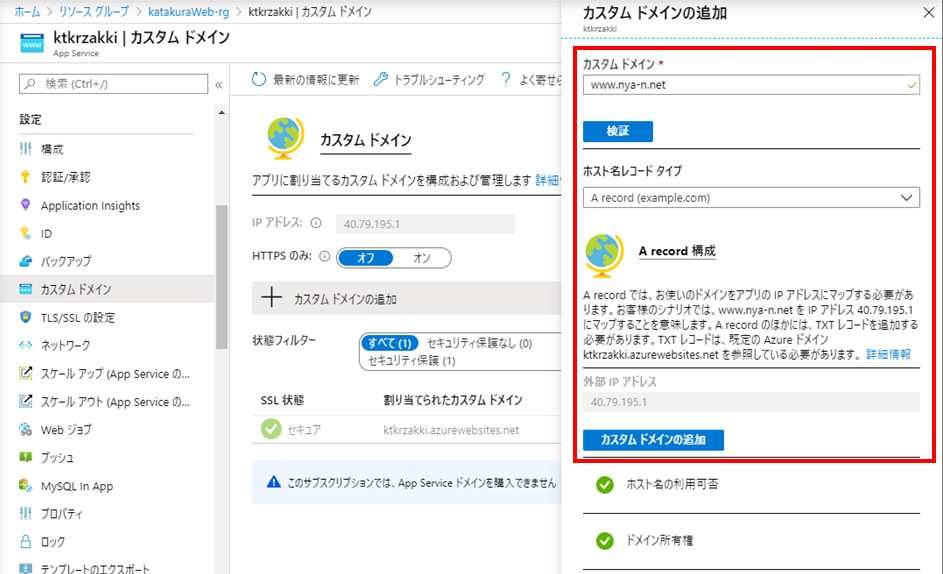Screen dimensions: 943x574
Task: Click 割り当てられたカスタム ドメイン column header
Action: point(453,400)
